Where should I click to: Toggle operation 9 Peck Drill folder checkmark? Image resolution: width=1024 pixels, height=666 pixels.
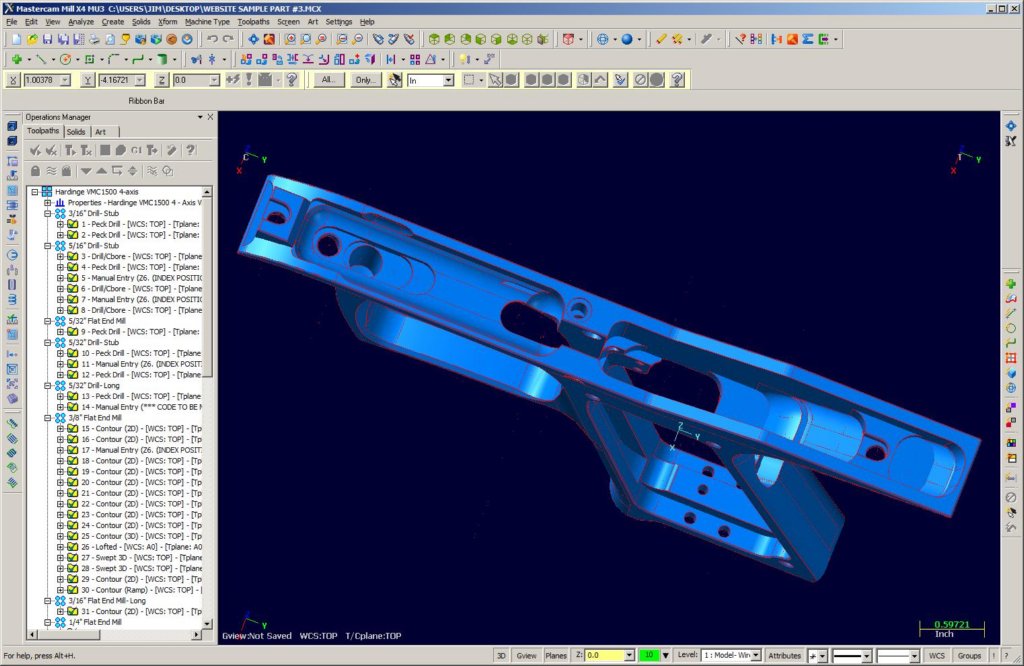72,332
